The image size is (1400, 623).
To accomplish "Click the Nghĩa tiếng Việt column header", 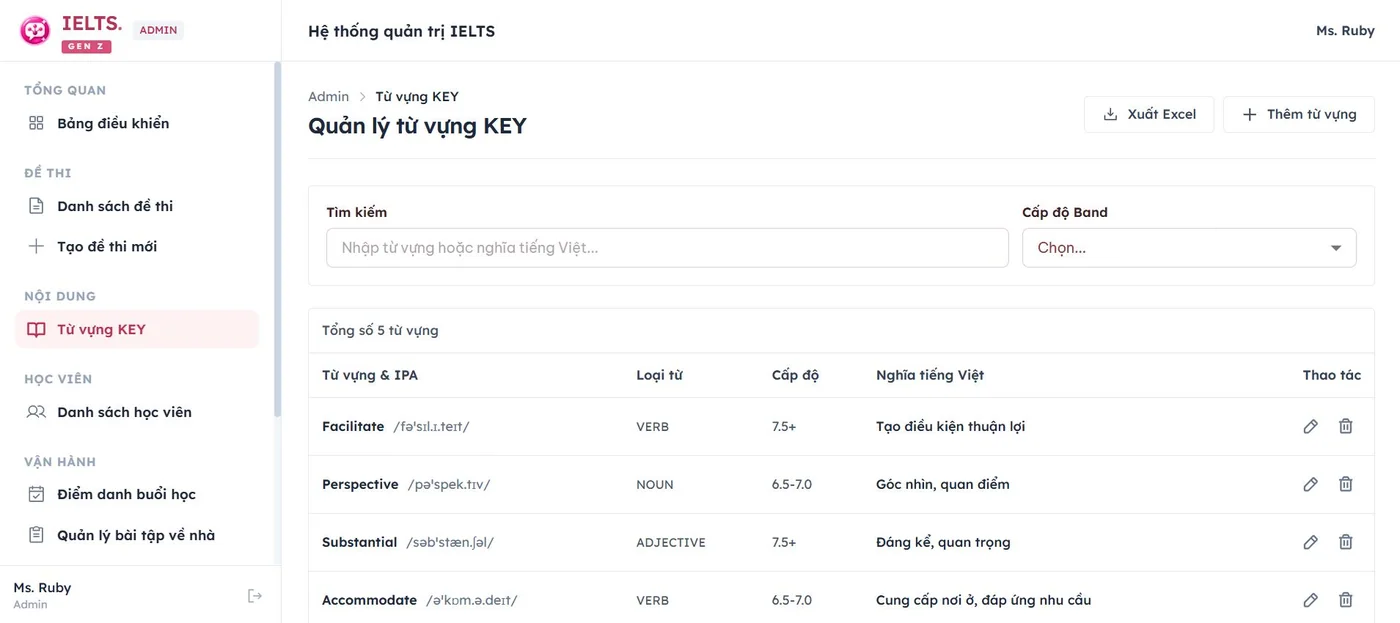I will [930, 375].
